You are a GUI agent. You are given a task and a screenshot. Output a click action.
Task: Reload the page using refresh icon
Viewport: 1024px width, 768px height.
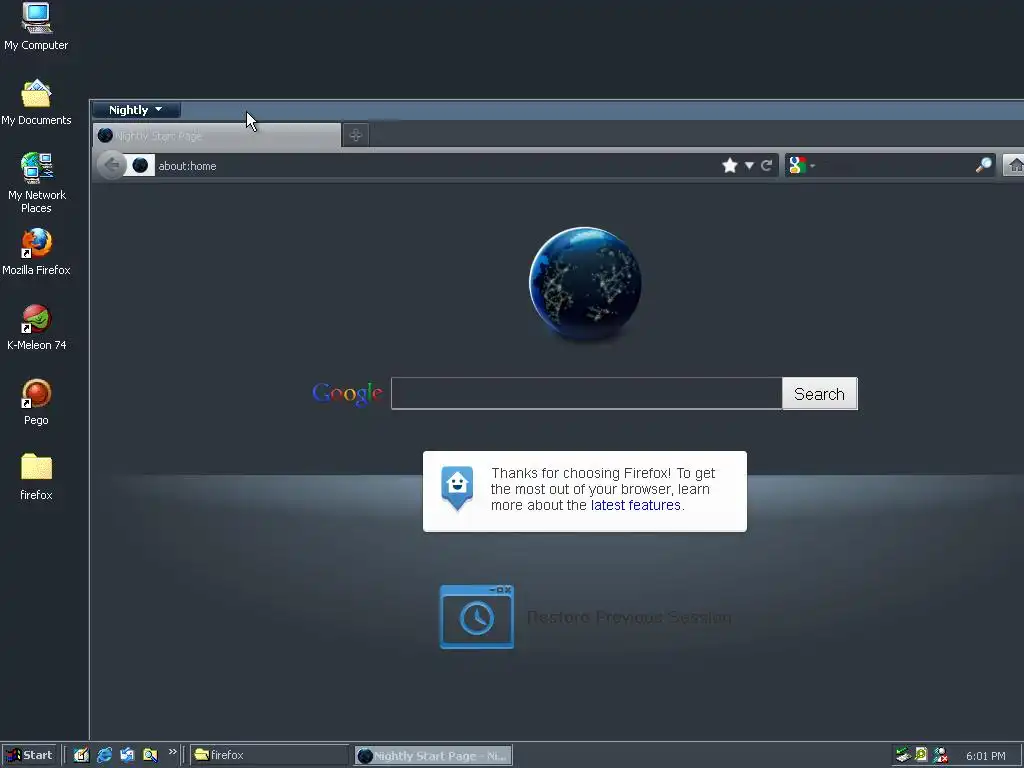(767, 166)
